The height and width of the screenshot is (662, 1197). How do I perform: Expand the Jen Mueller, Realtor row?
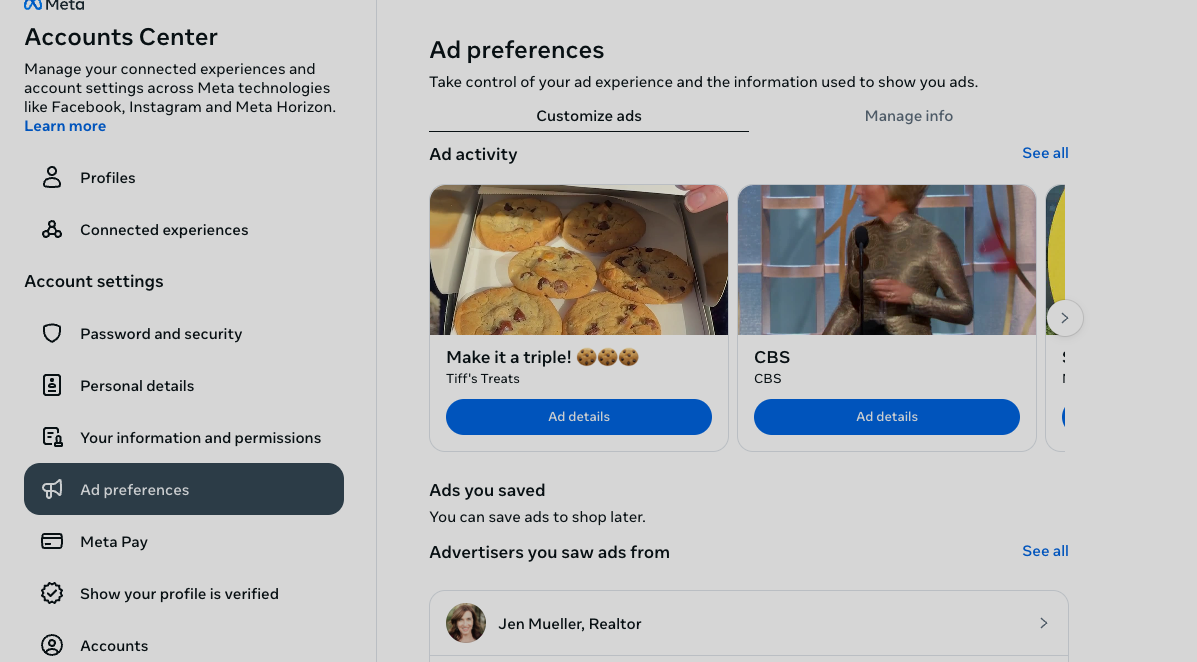tap(1043, 622)
